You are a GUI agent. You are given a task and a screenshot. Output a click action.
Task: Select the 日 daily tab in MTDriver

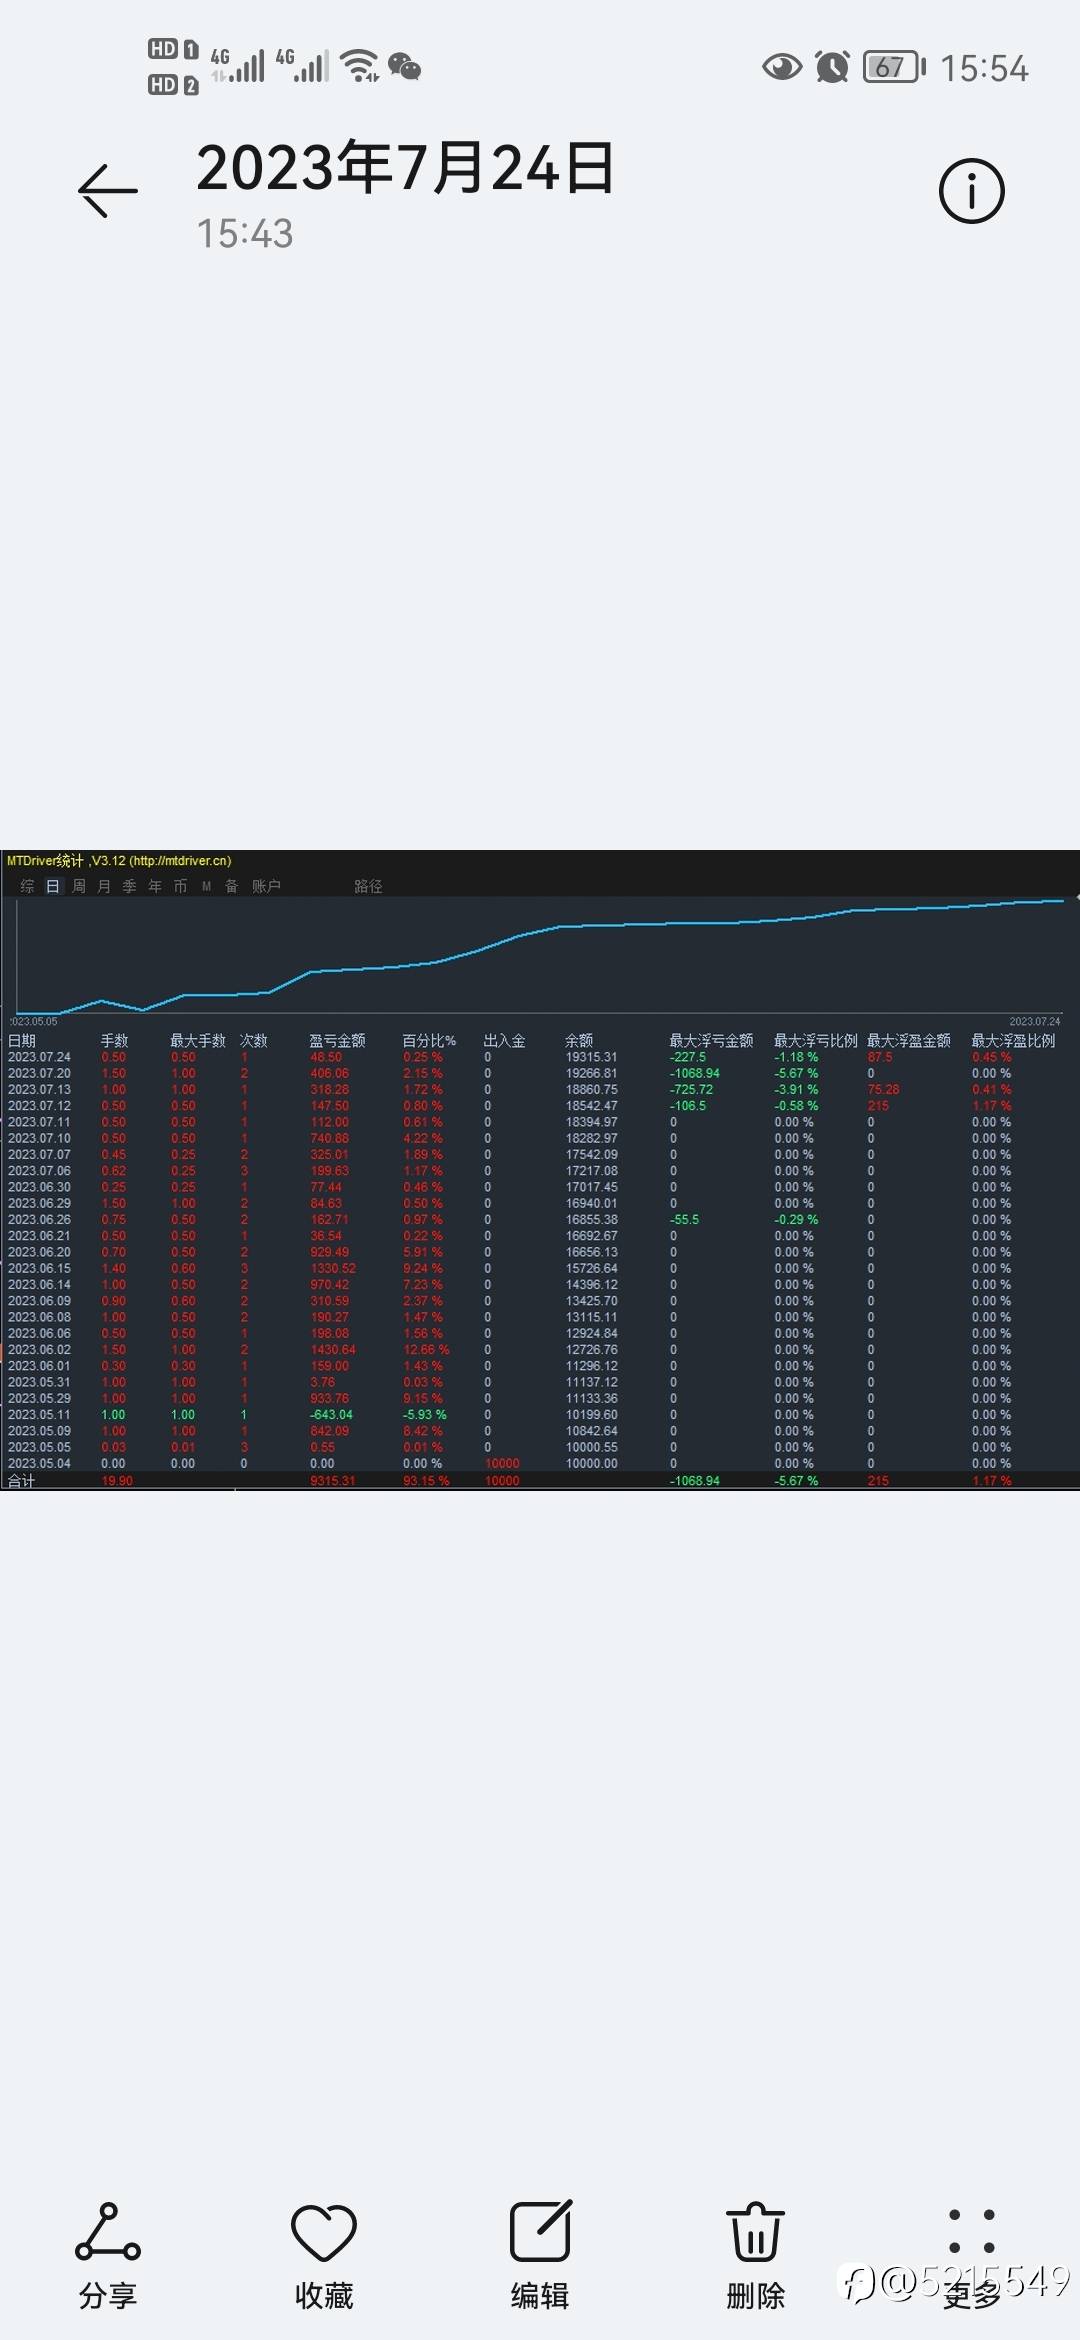[53, 886]
